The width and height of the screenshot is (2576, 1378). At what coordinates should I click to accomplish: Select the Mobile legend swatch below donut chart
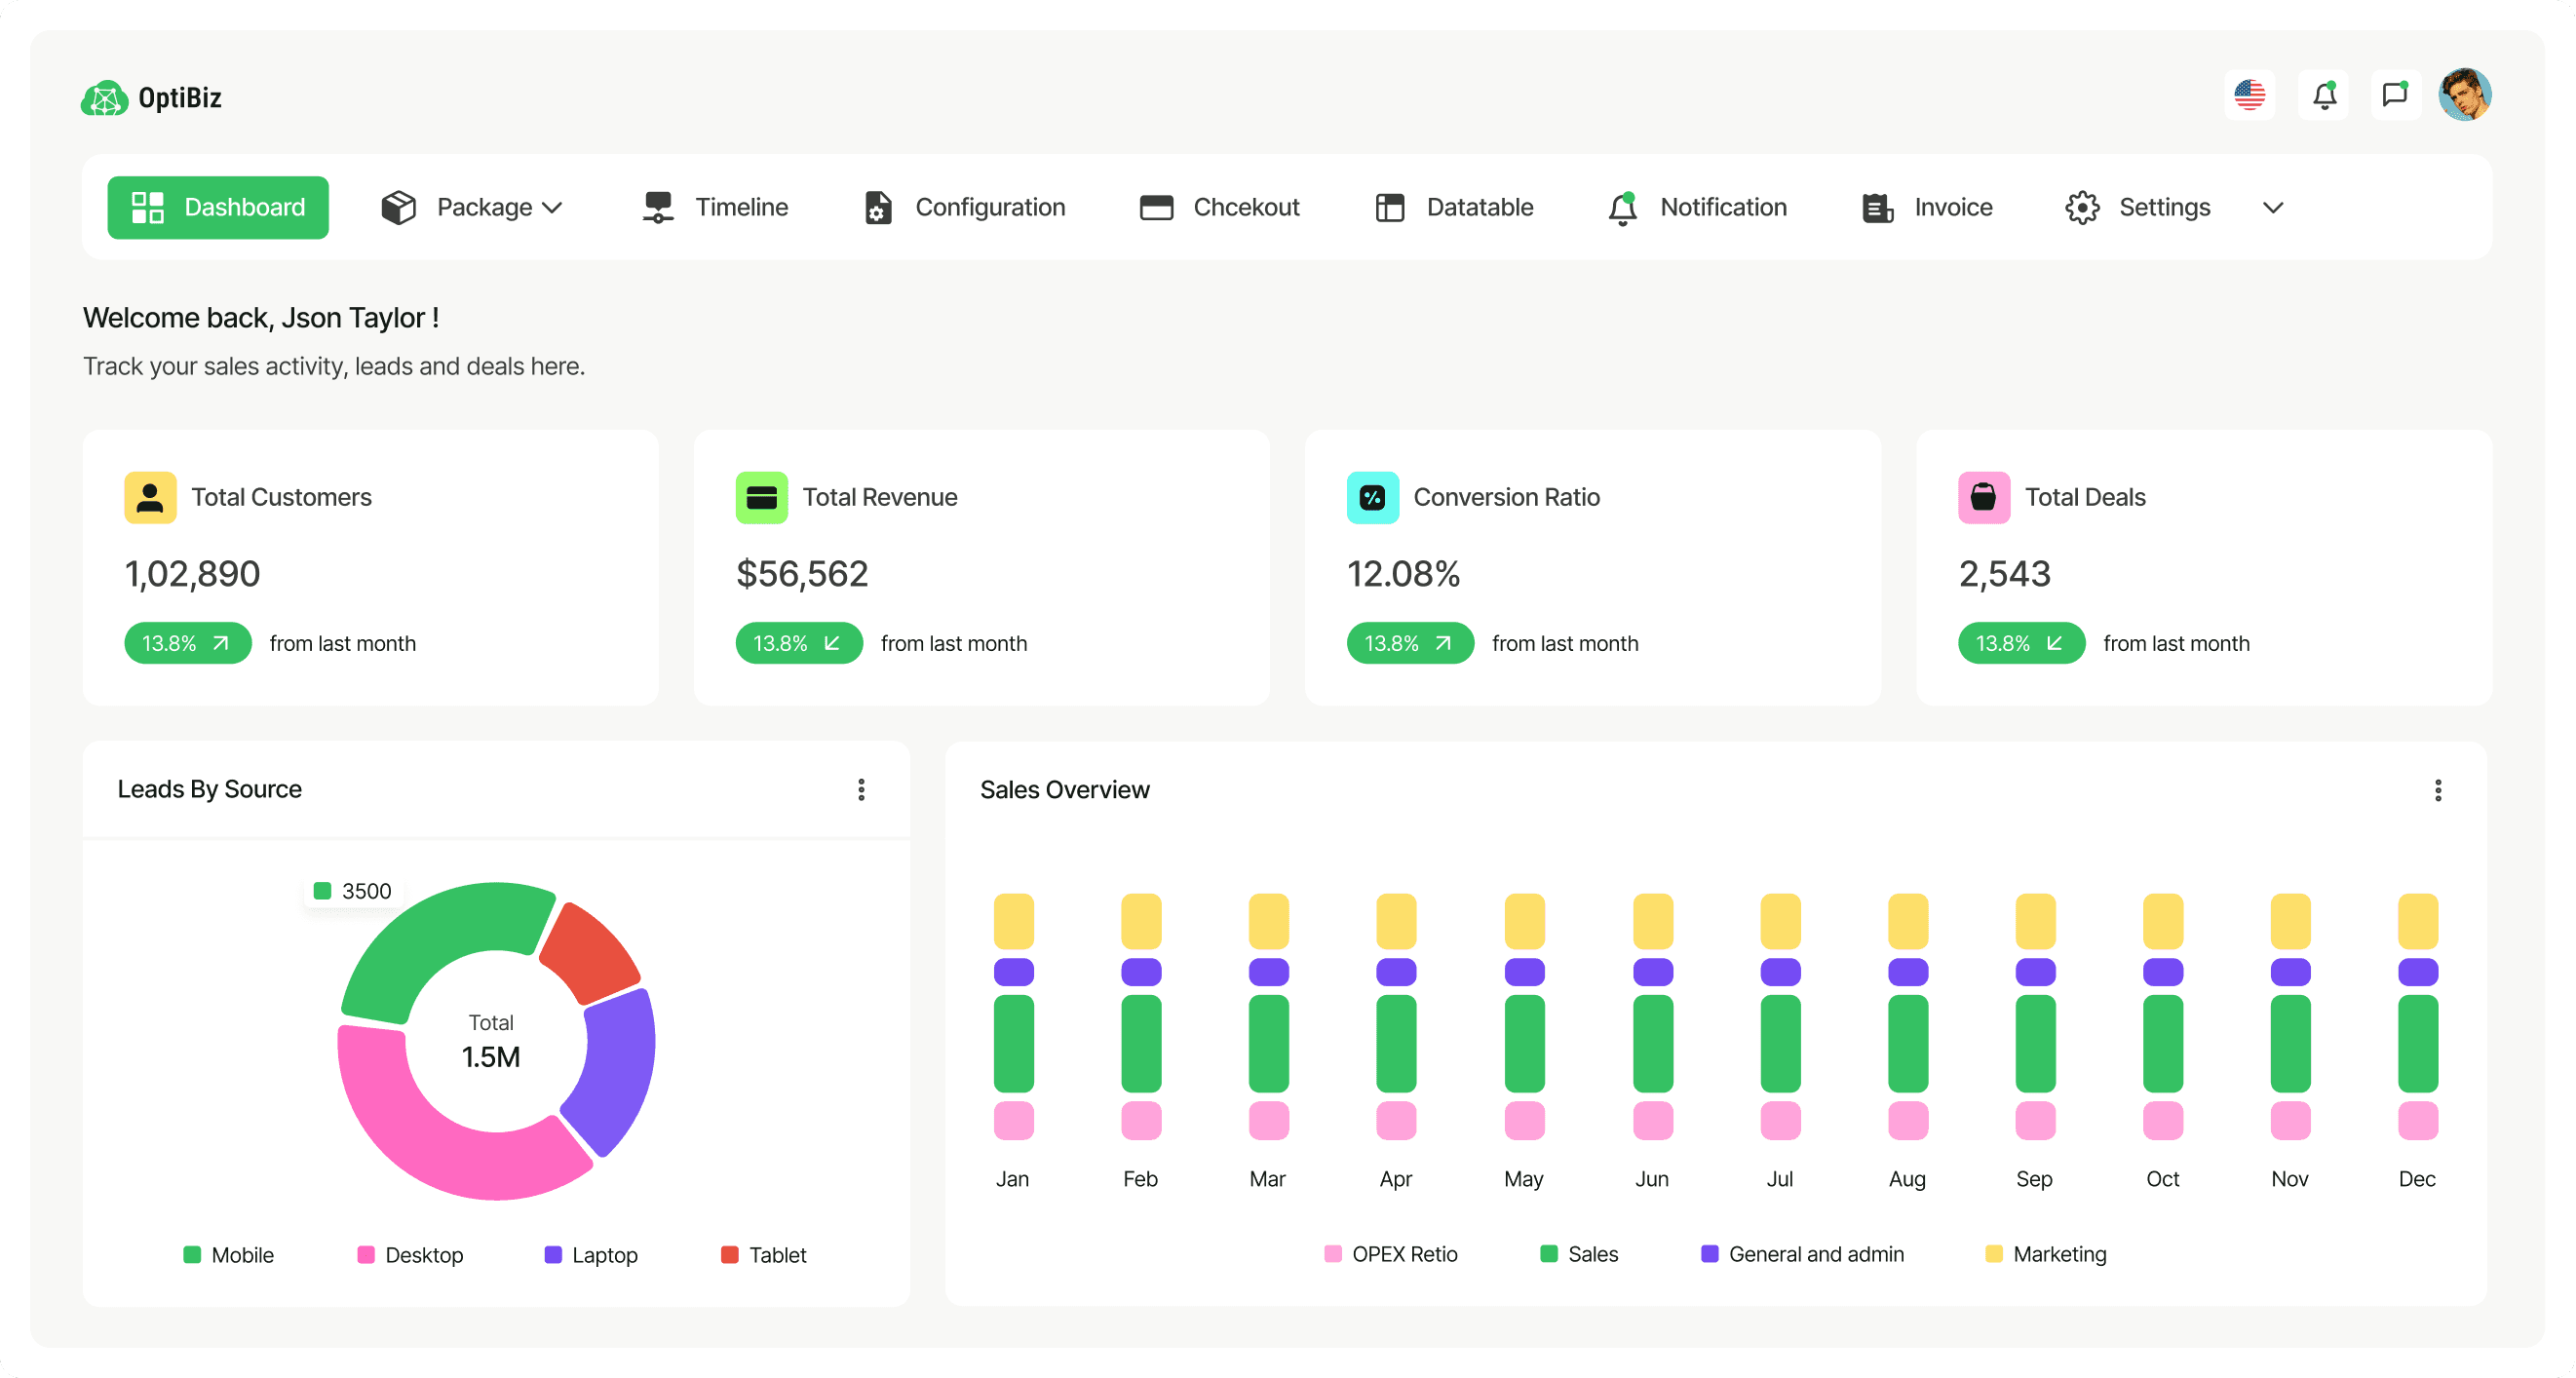(x=193, y=1254)
